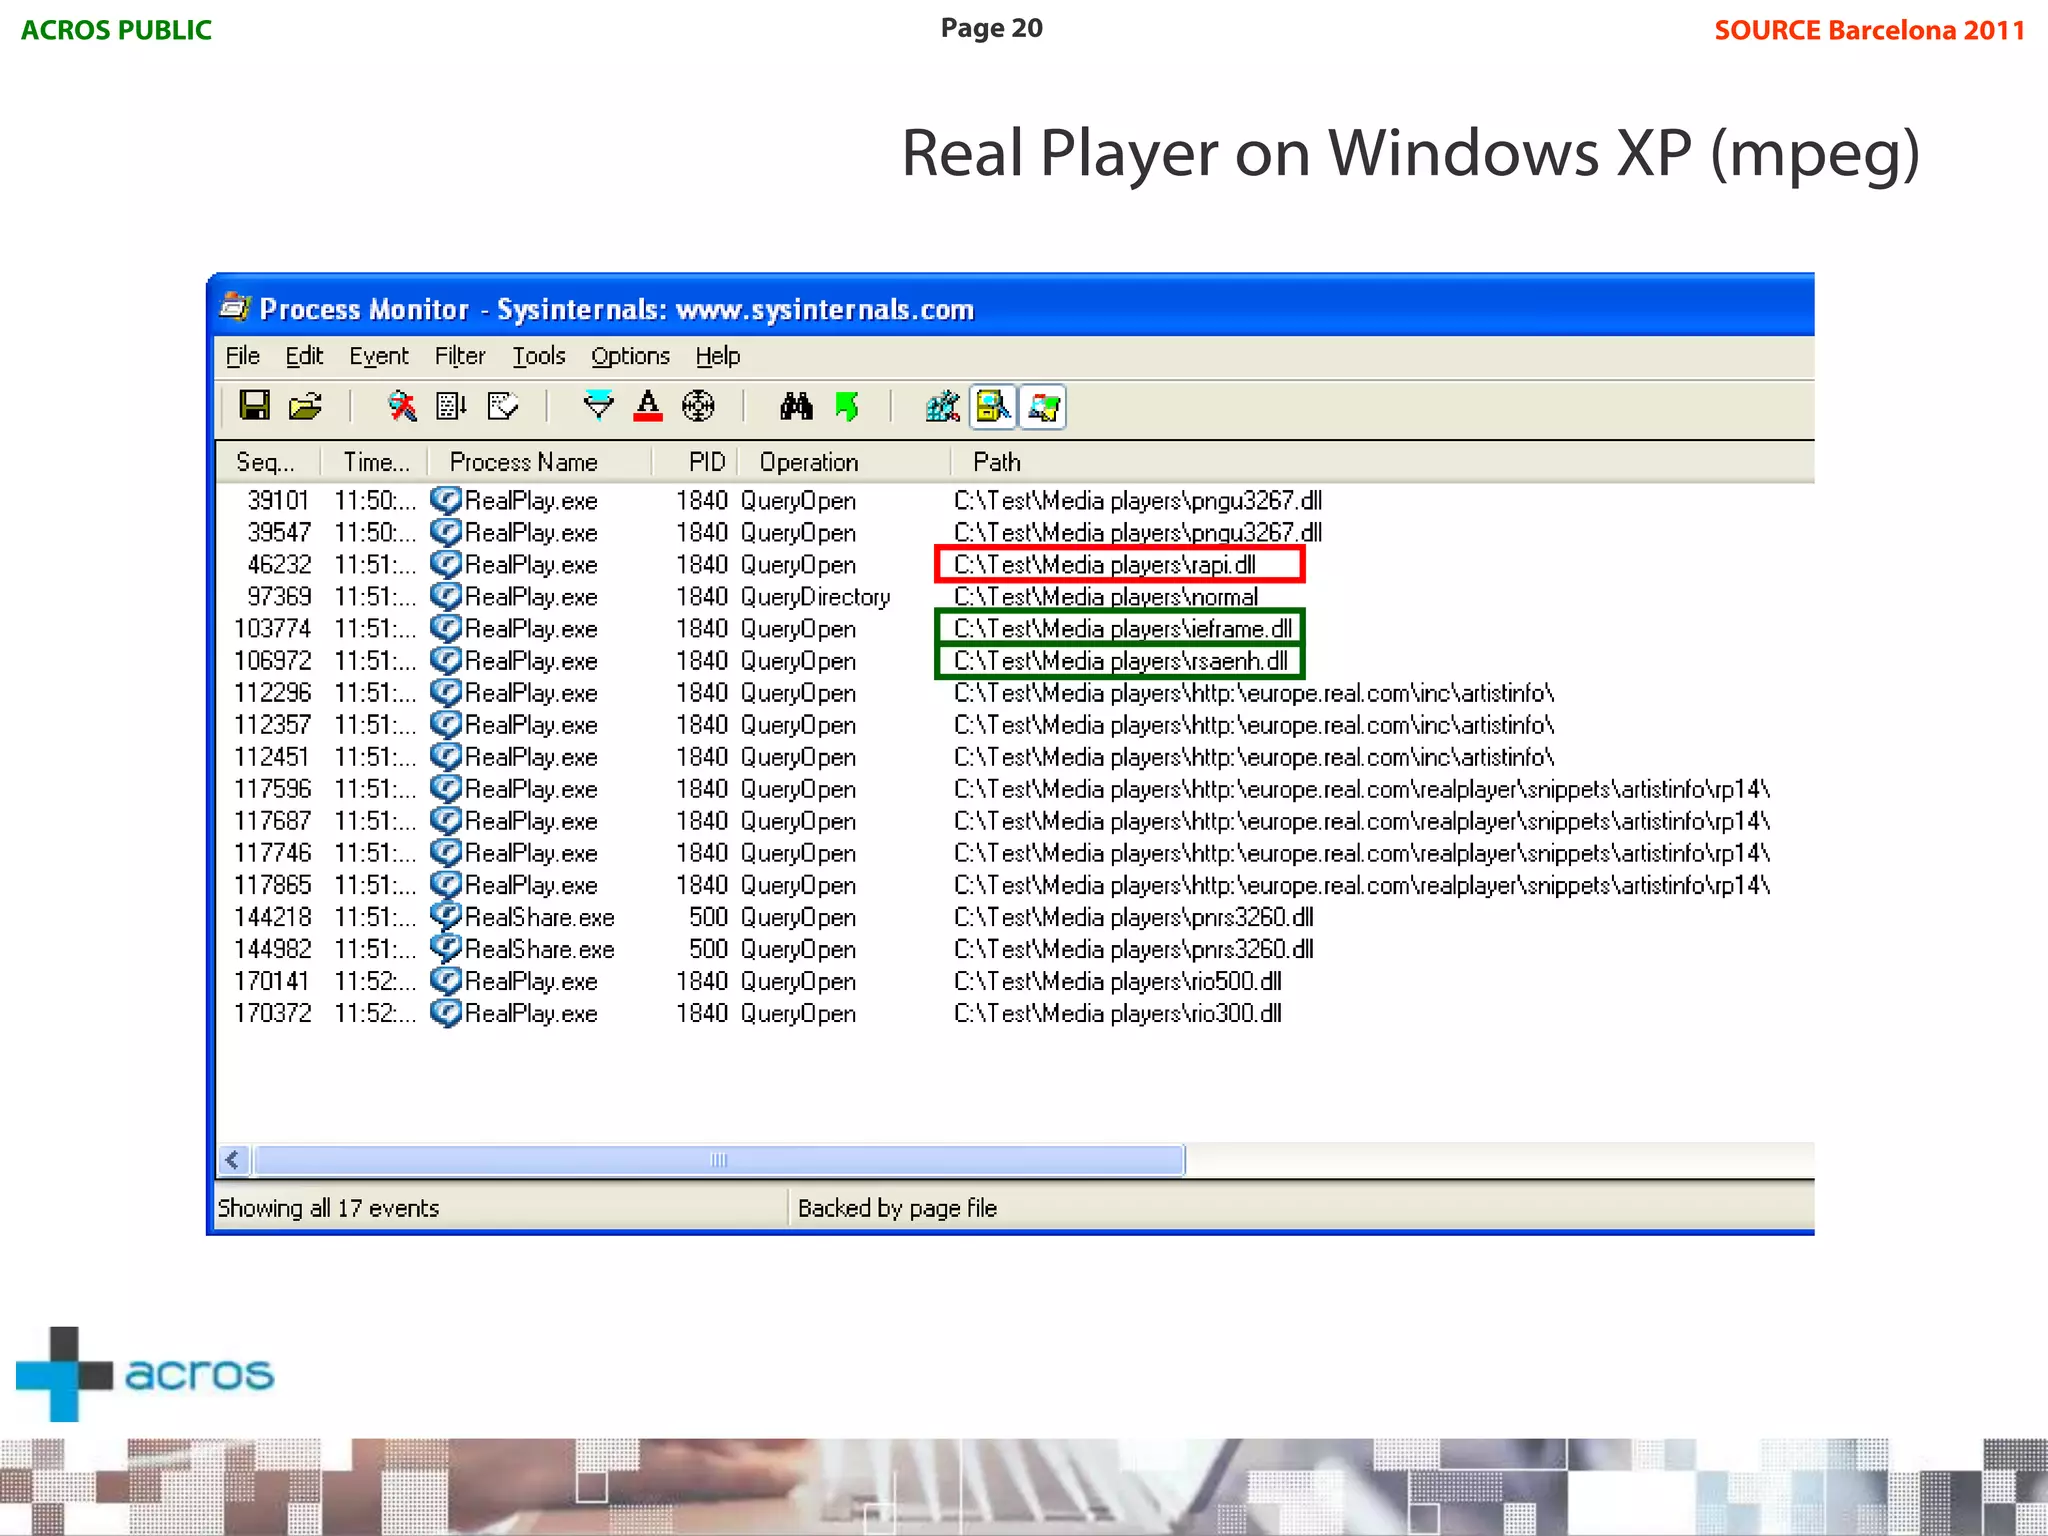2048x1536 pixels.
Task: Toggle Show Registry Activity icon
Action: [x=943, y=406]
